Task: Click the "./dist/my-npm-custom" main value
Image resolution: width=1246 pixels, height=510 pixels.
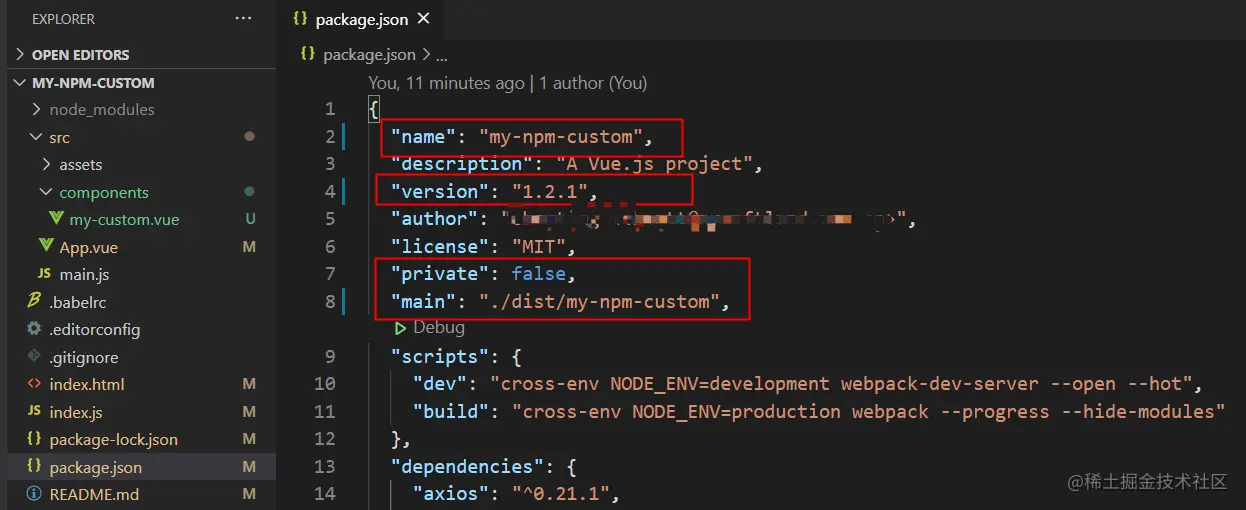Action: 599,301
